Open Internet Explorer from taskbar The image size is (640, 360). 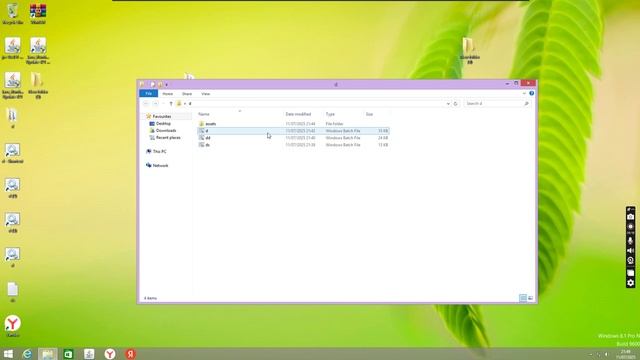pyautogui.click(x=27, y=354)
